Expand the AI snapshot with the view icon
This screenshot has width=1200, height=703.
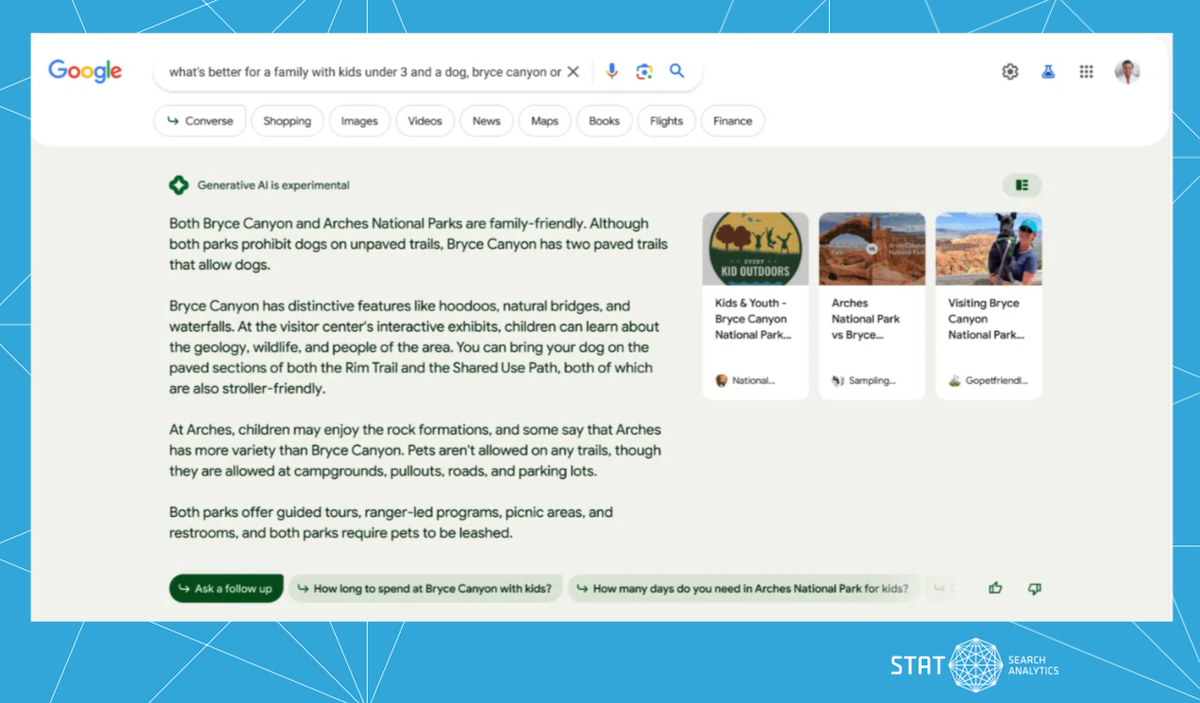1021,185
